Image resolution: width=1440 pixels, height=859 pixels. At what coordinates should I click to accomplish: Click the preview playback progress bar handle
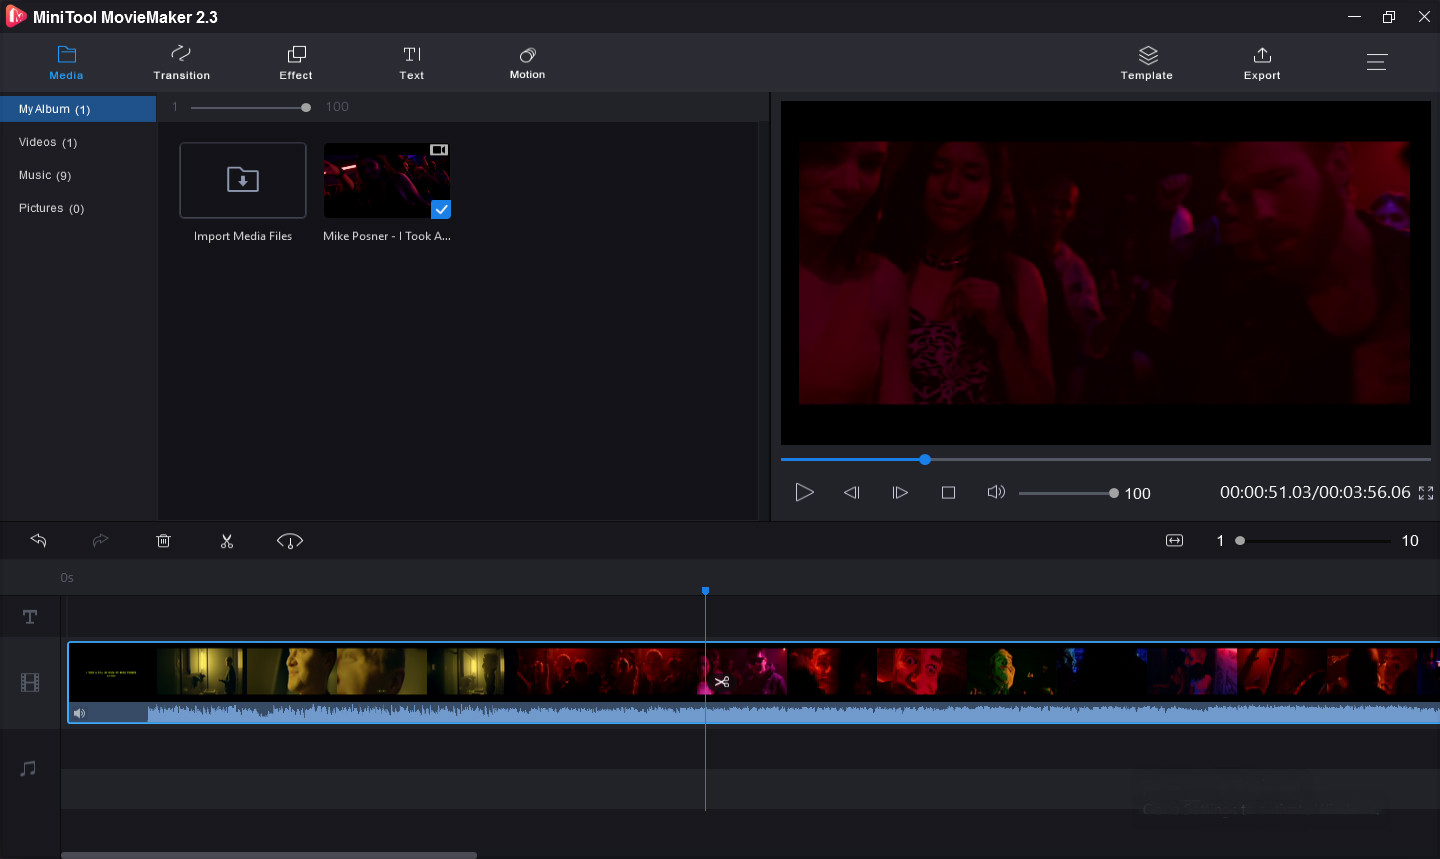(x=925, y=459)
